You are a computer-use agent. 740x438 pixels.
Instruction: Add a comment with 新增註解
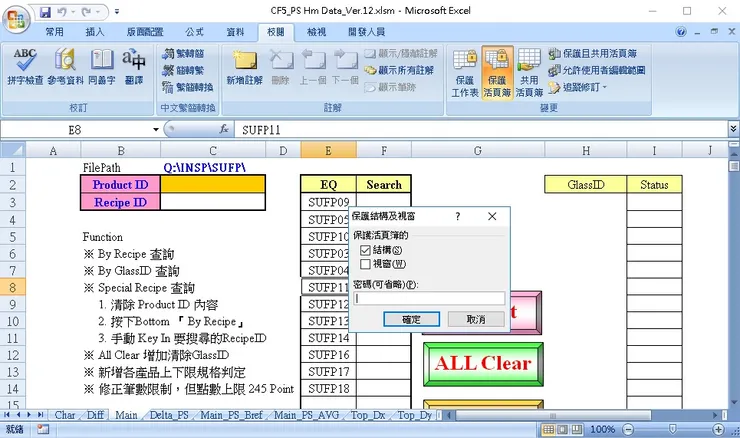coord(244,67)
